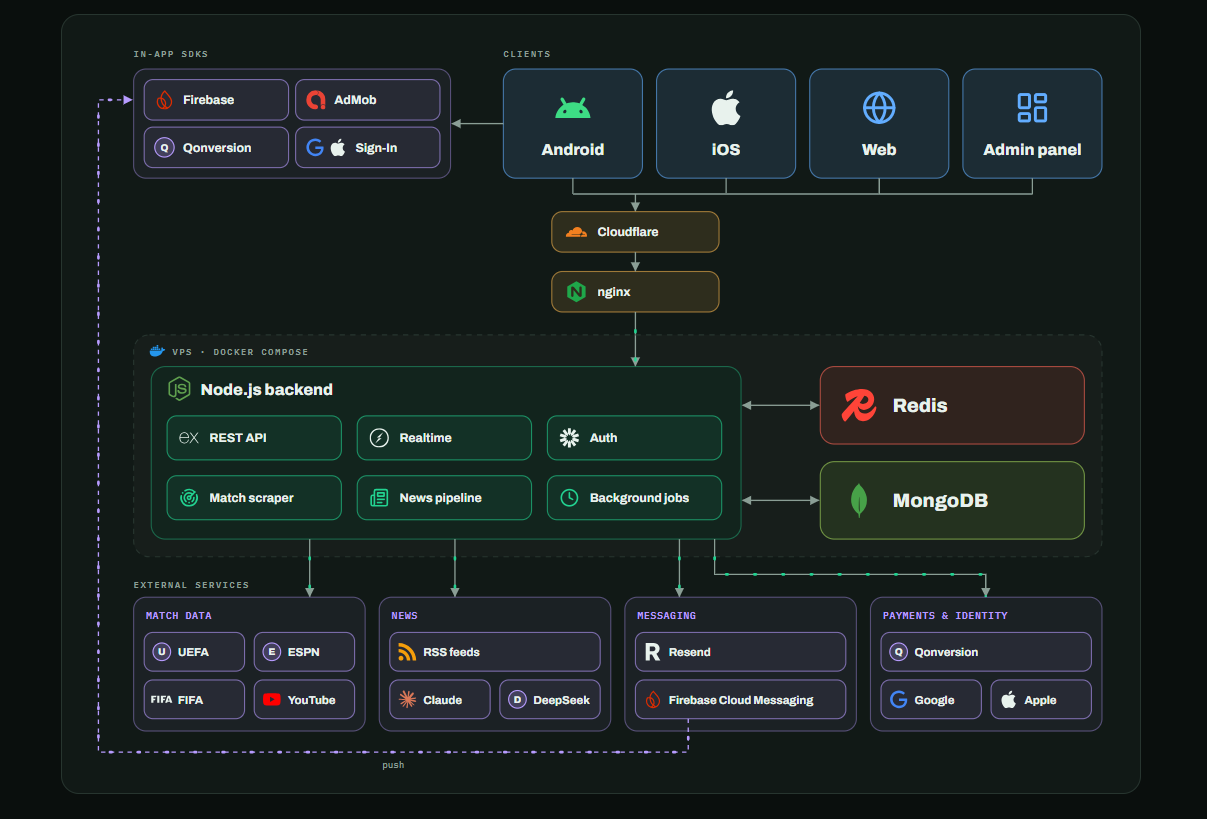Screen dimensions: 1207x819
Task: Click the small FIFA logo mark
Action: coord(161,700)
